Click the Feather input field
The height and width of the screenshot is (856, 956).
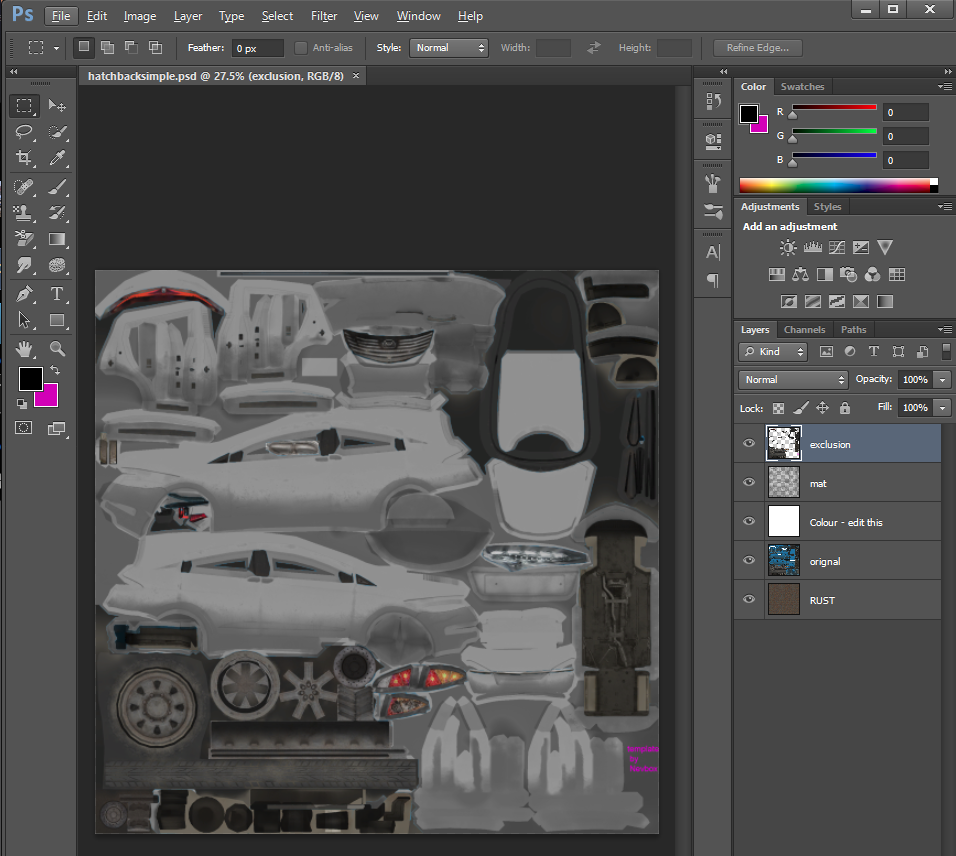257,48
